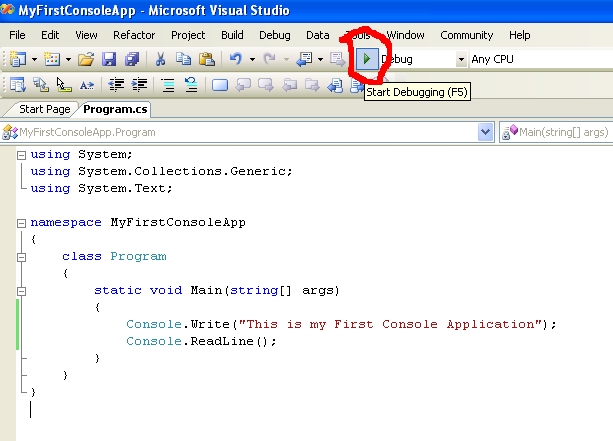Click the Copy icon in toolbar
Image resolution: width=613 pixels, height=441 pixels.
(183, 59)
